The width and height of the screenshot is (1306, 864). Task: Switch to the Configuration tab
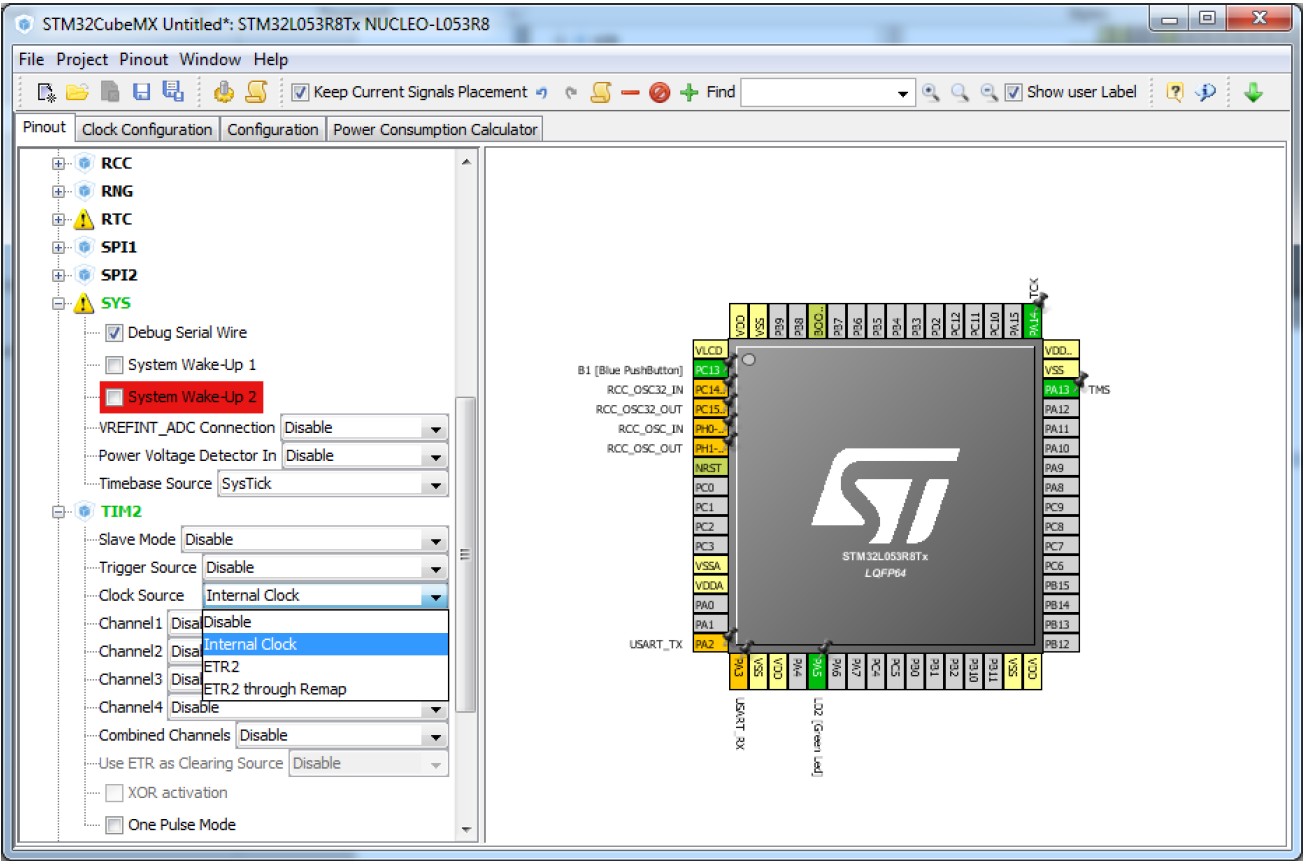click(x=272, y=130)
